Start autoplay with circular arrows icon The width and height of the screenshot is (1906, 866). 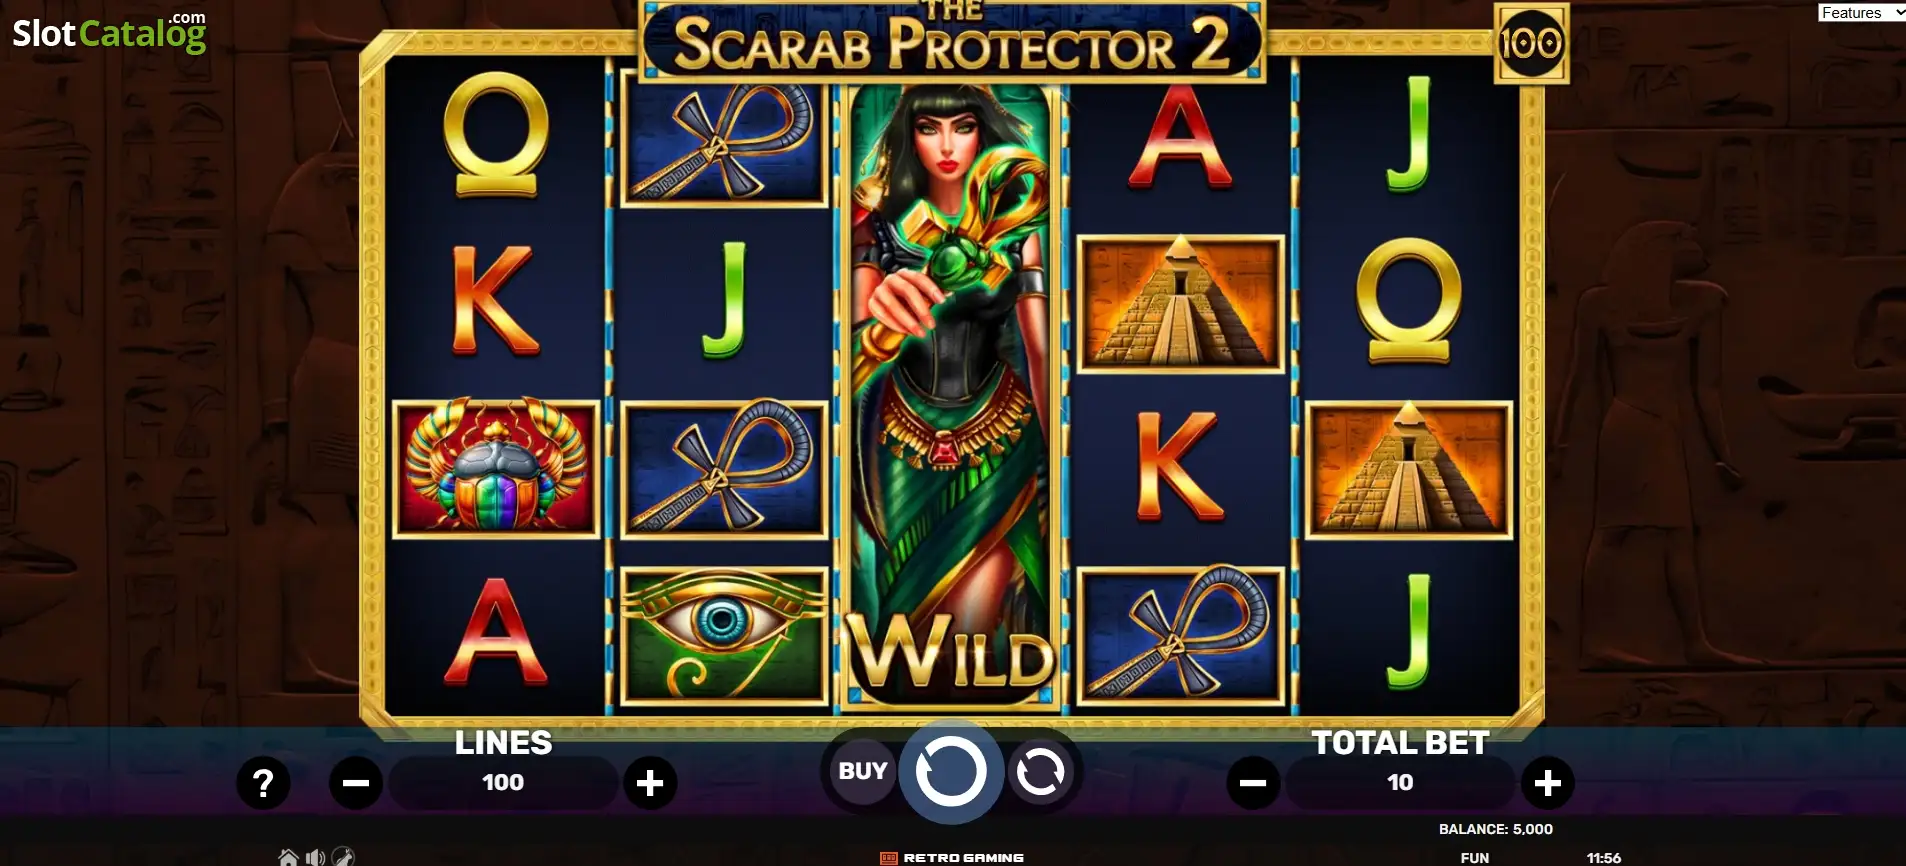[1040, 772]
